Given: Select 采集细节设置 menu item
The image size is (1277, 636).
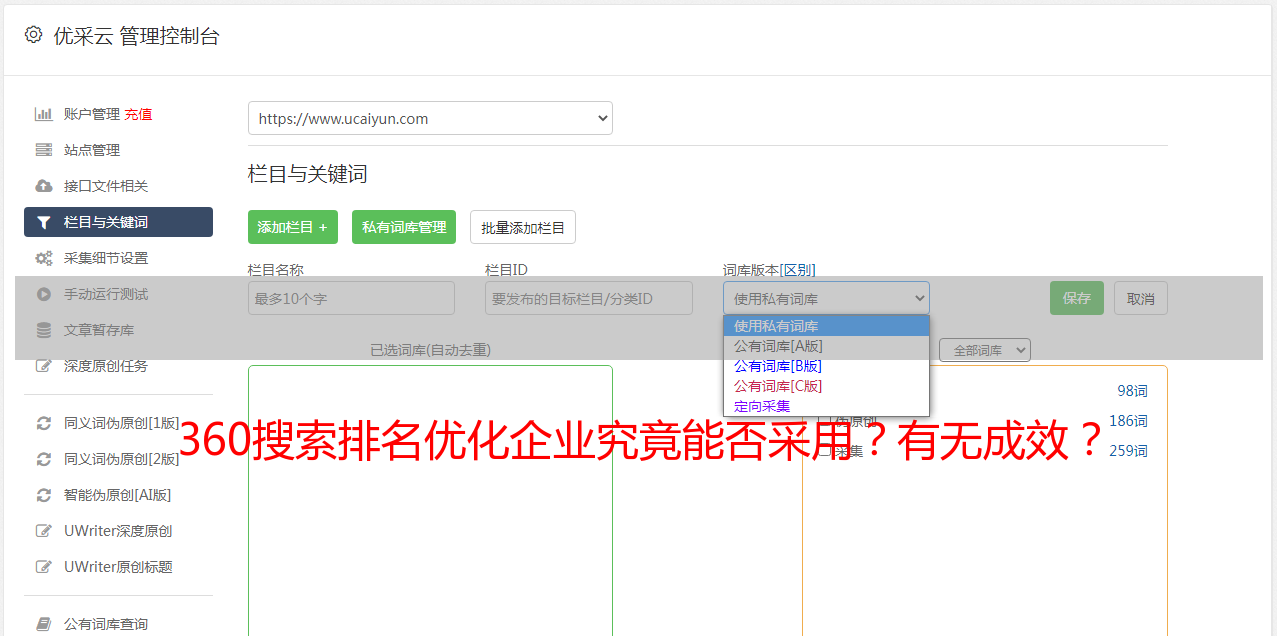Looking at the screenshot, I should tap(106, 258).
